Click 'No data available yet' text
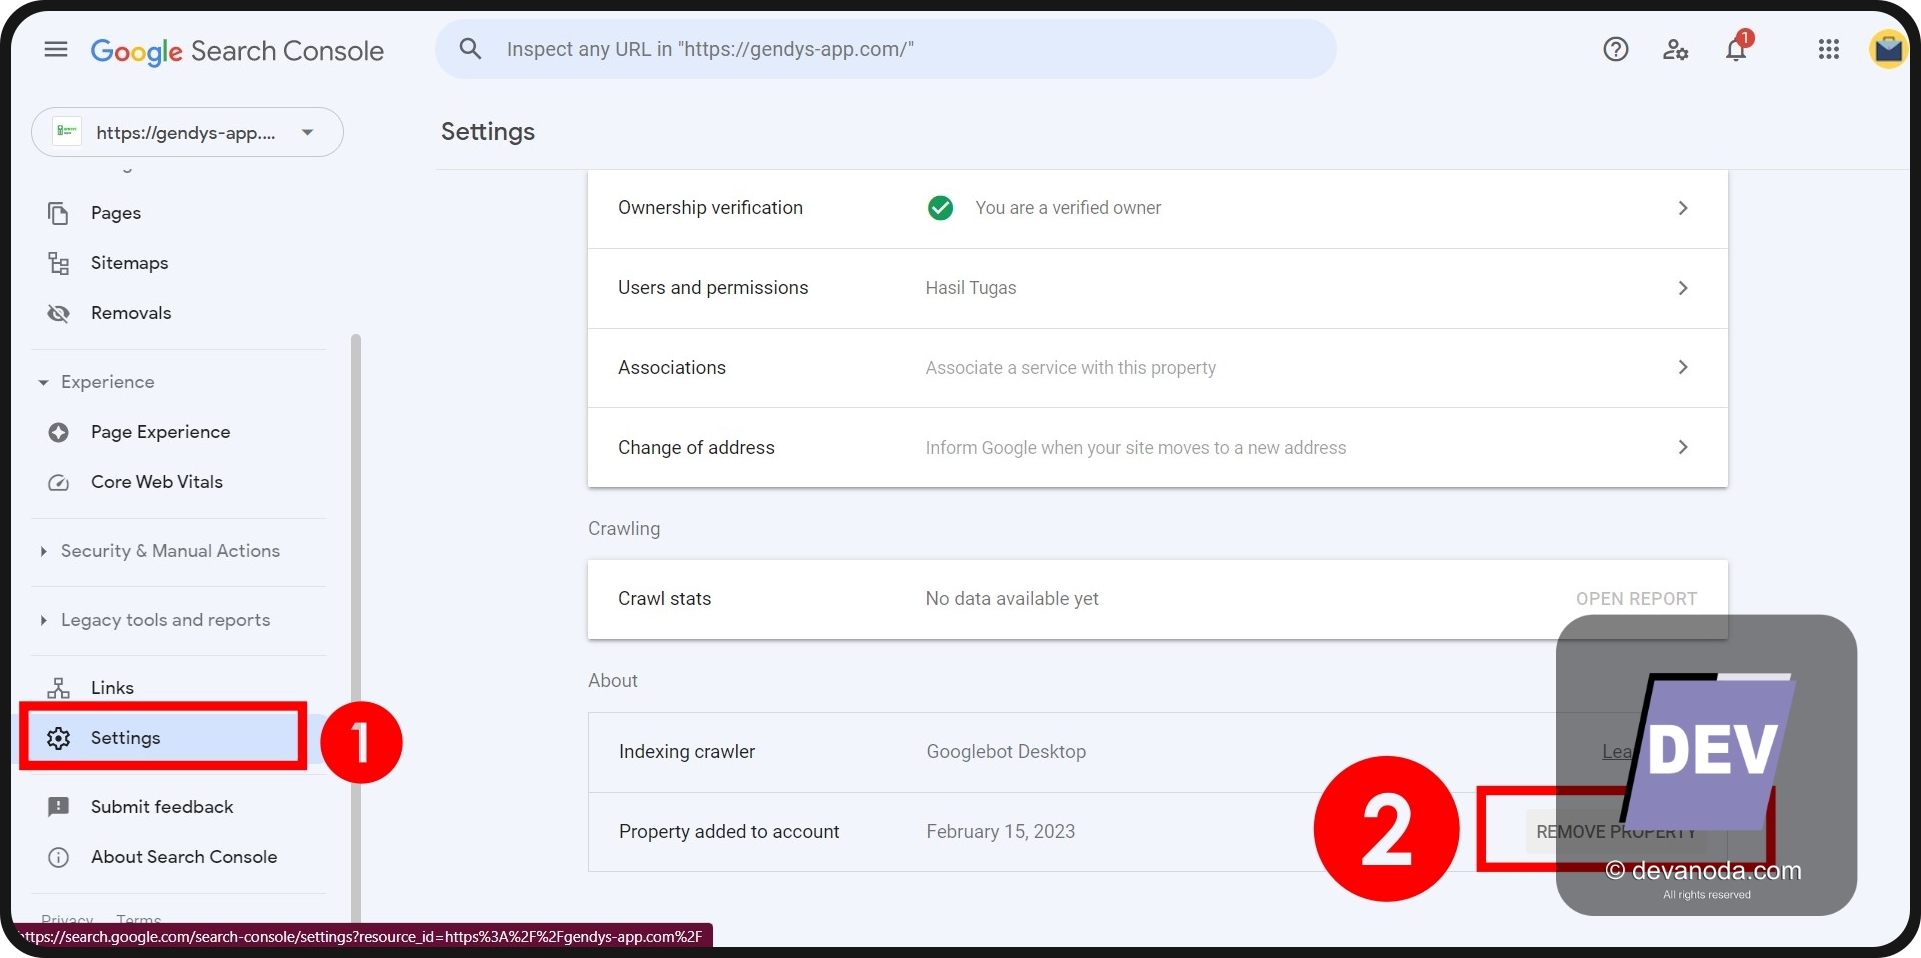 click(1011, 599)
